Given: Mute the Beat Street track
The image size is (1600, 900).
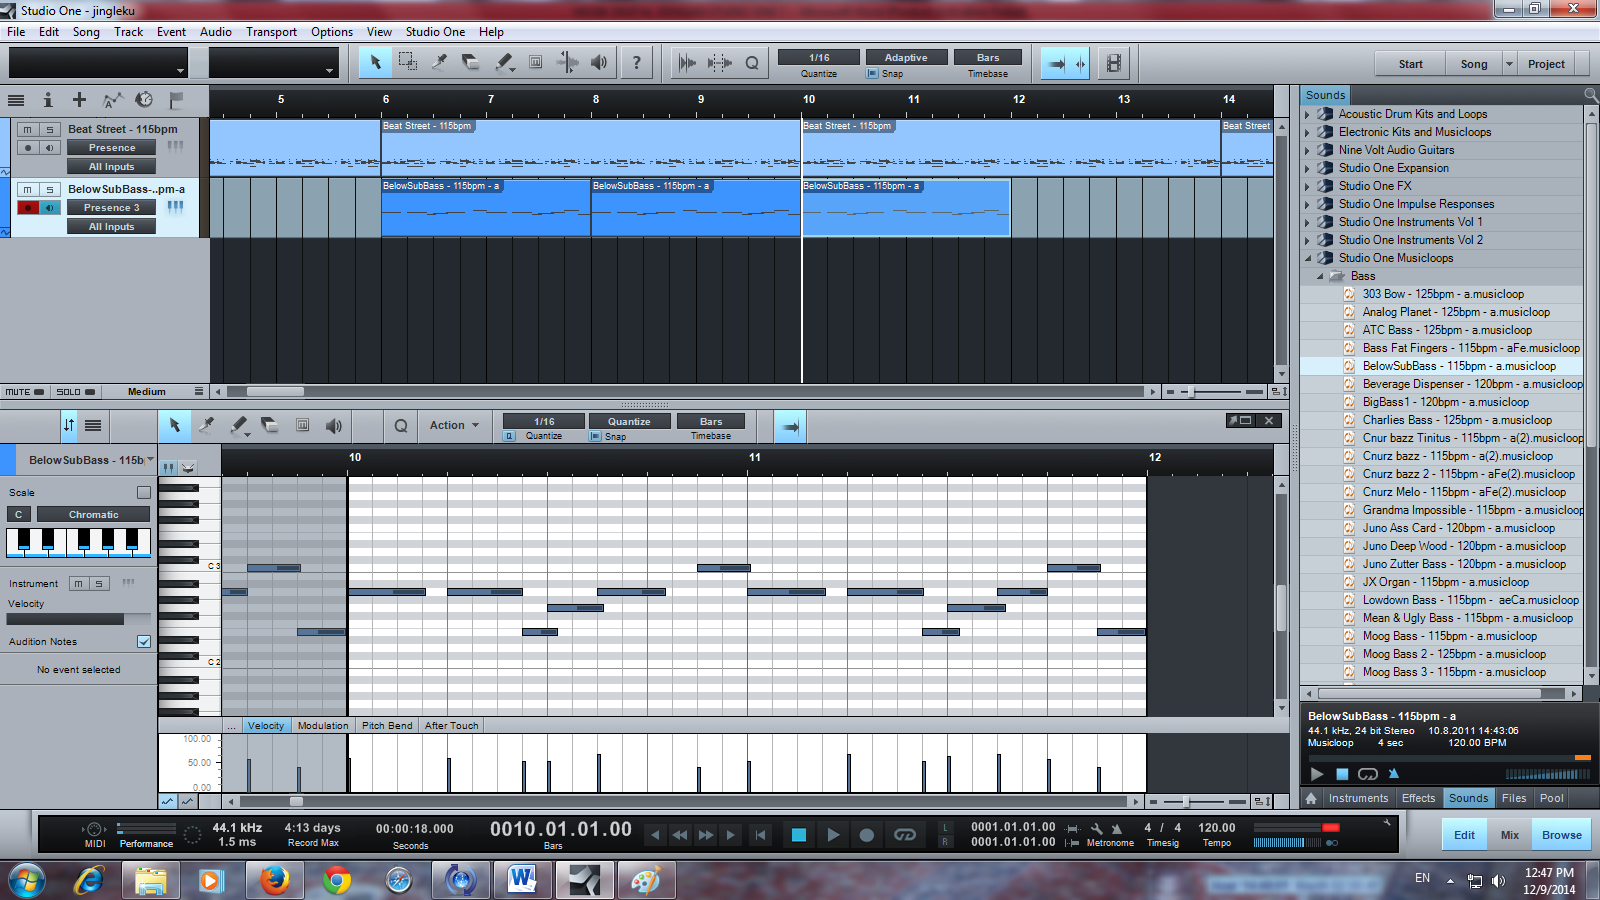Looking at the screenshot, I should (x=28, y=130).
